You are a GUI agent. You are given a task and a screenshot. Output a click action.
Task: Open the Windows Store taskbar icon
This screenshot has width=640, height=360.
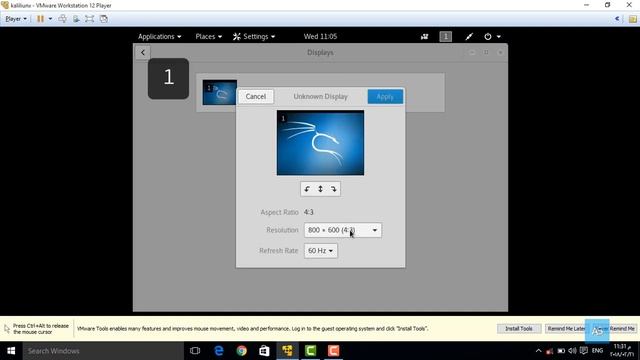(x=264, y=351)
